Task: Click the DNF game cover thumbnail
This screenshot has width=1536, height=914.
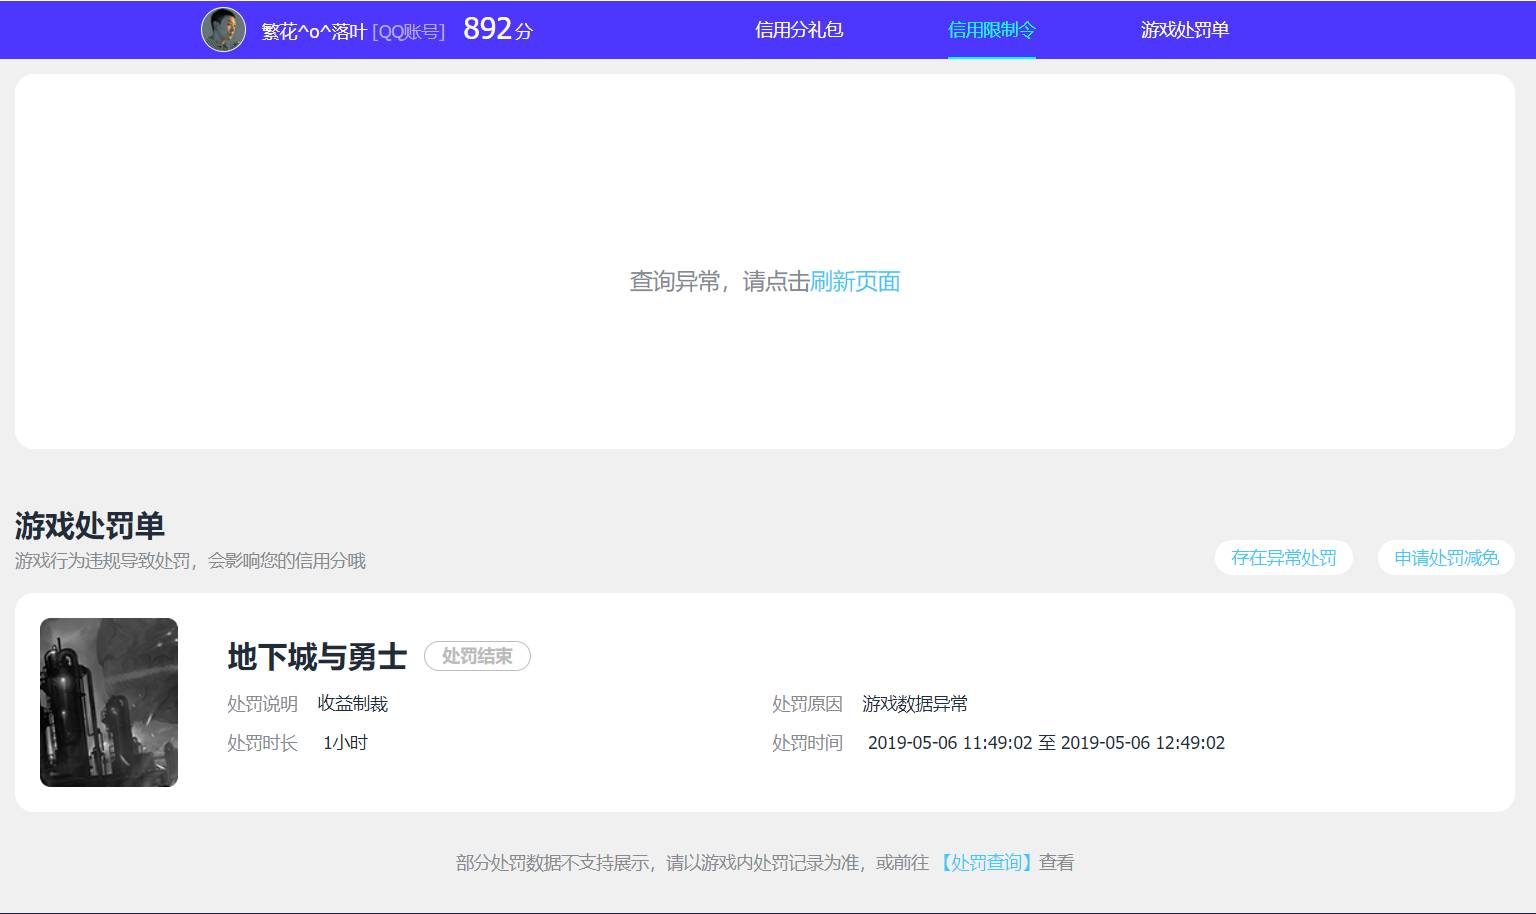Action: coord(108,702)
